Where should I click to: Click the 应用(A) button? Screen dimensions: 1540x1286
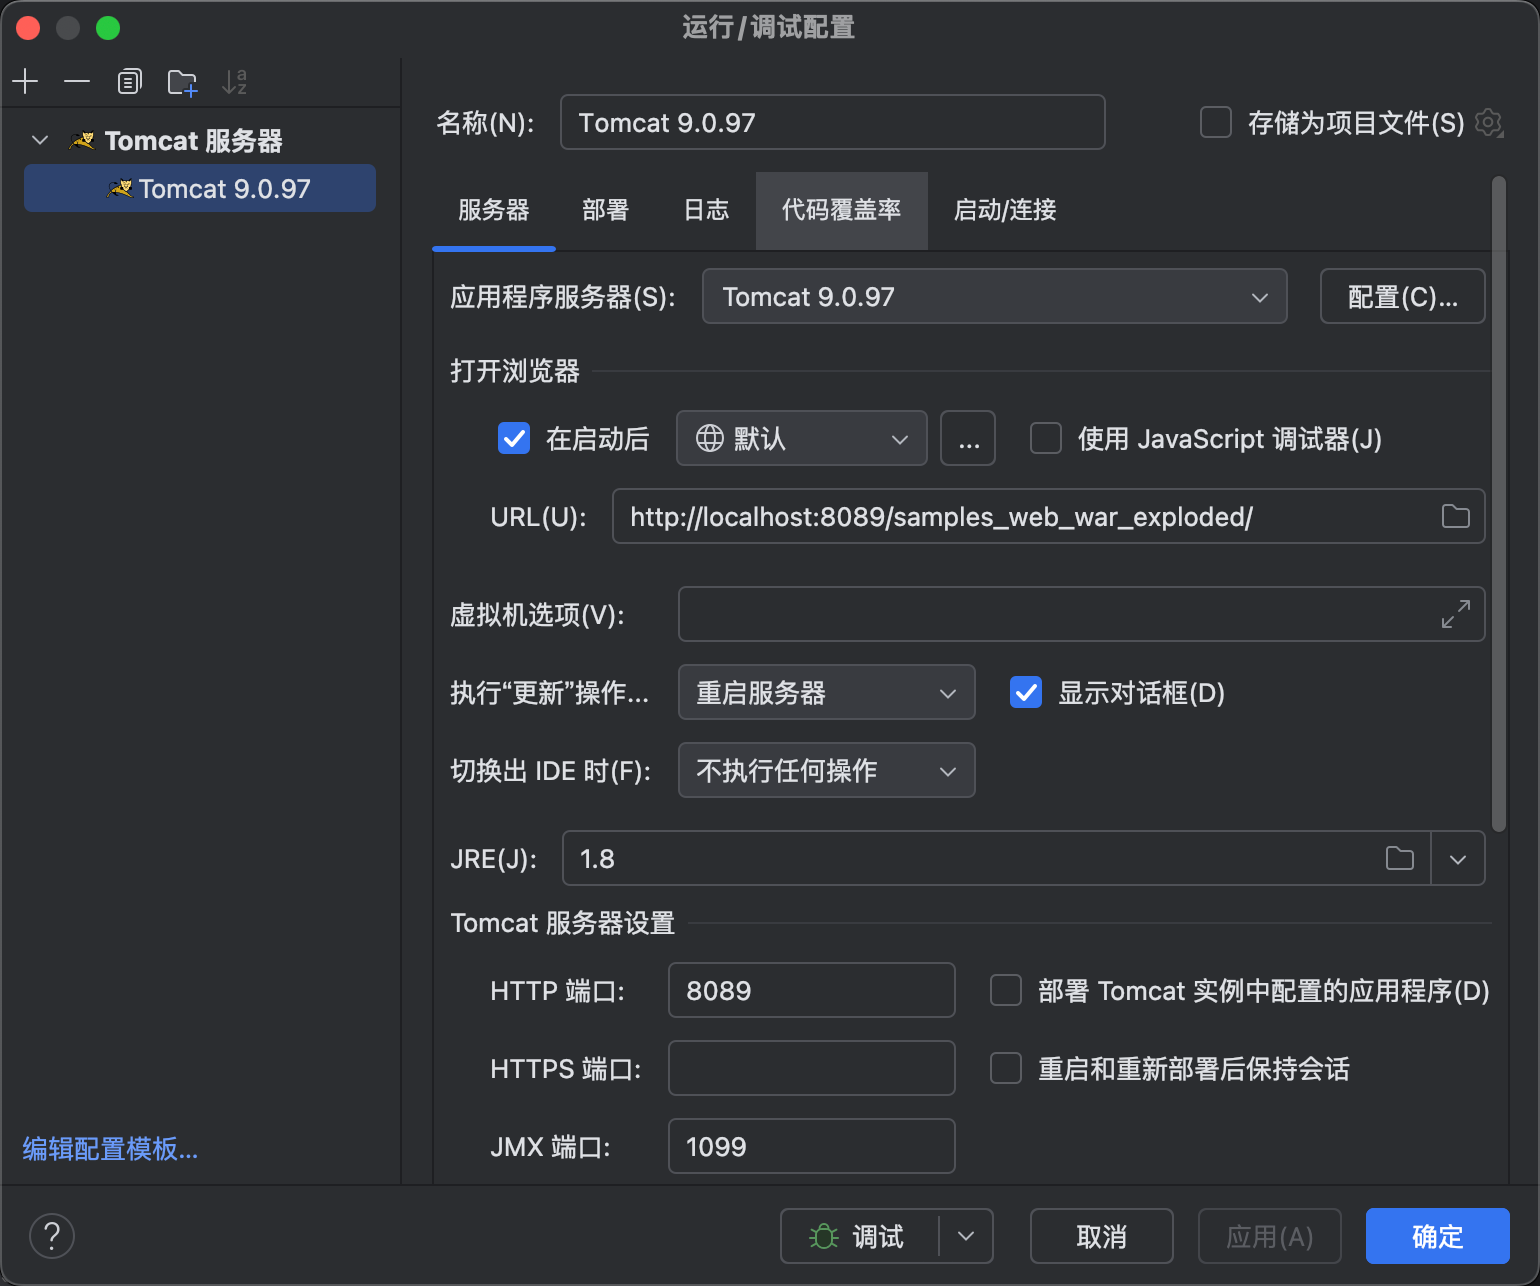pos(1270,1236)
